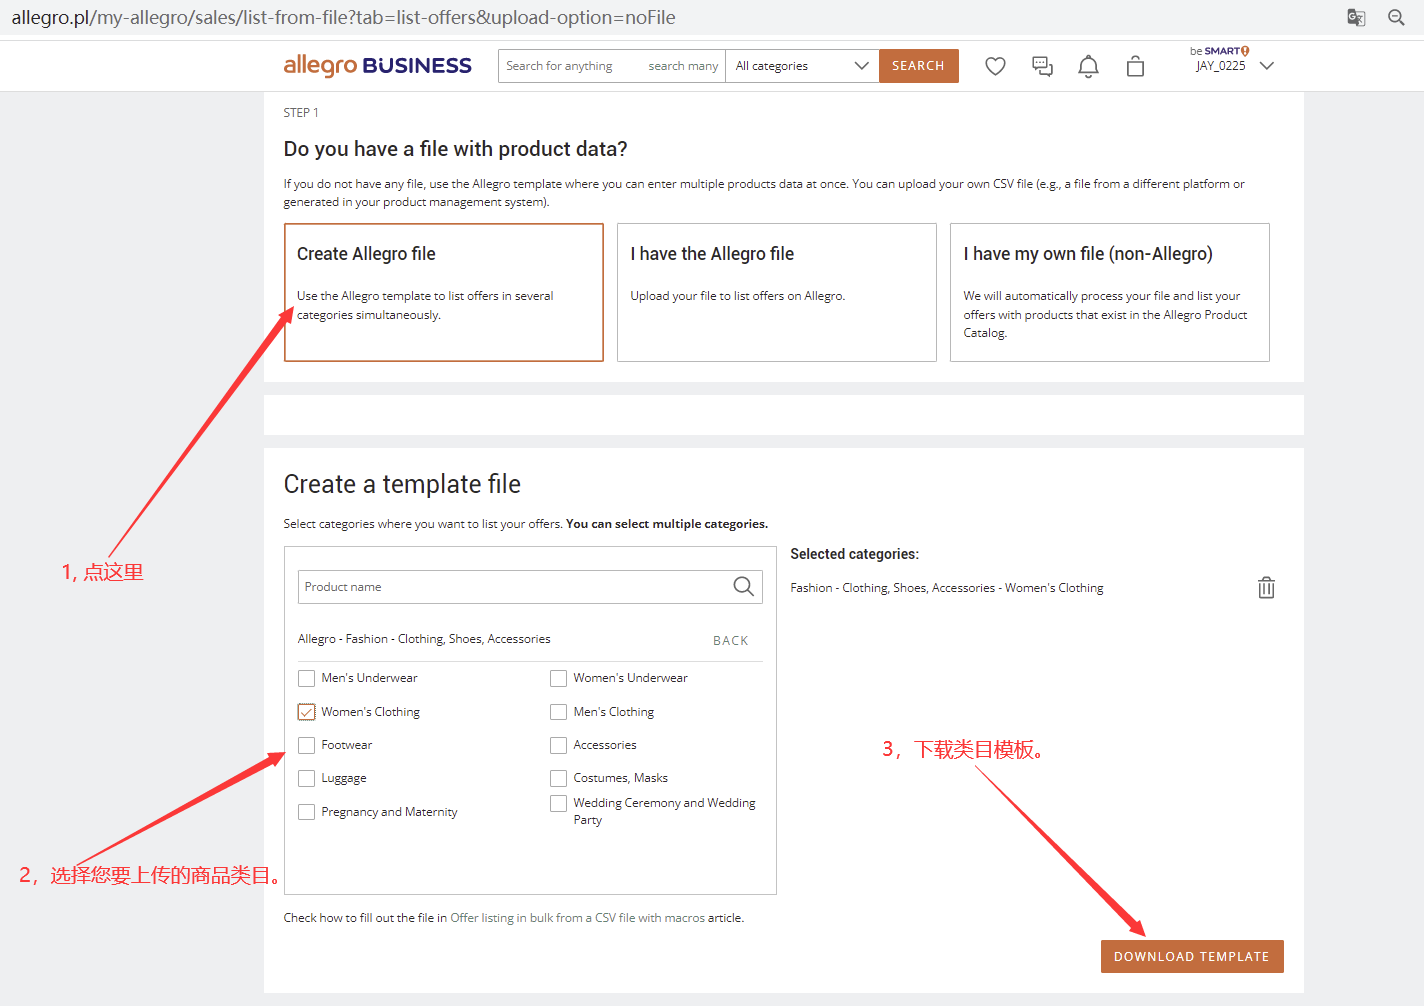Check the Pregnancy and Maternity checkbox

coord(306,812)
